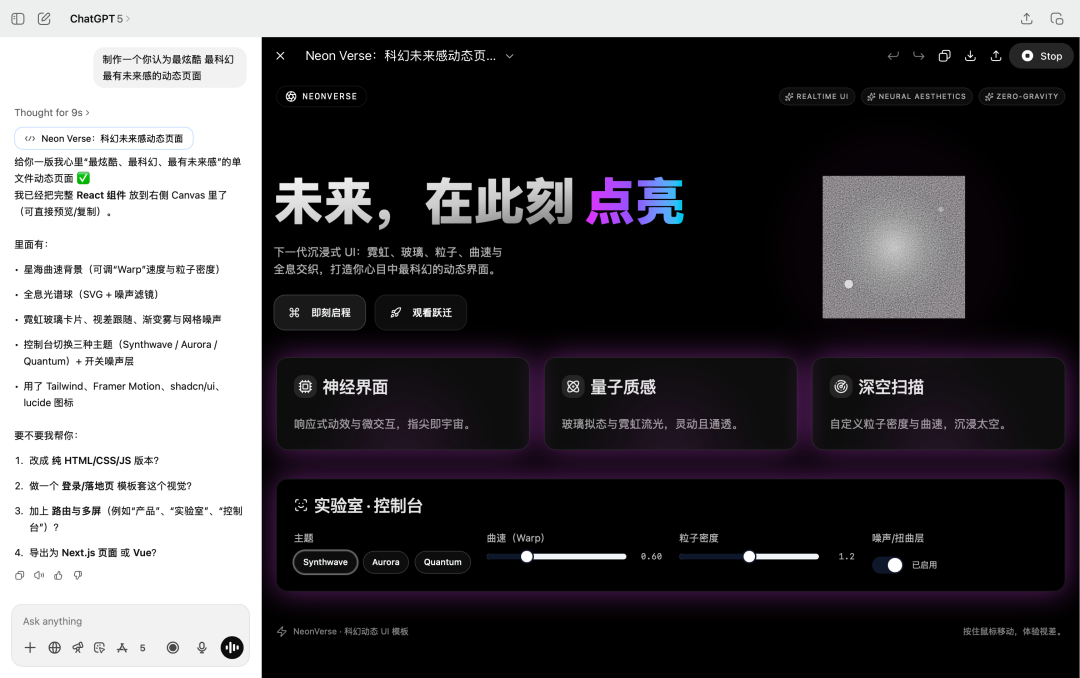The height and width of the screenshot is (678, 1080).
Task: Enable deep research telescope icon
Action: tap(78, 648)
